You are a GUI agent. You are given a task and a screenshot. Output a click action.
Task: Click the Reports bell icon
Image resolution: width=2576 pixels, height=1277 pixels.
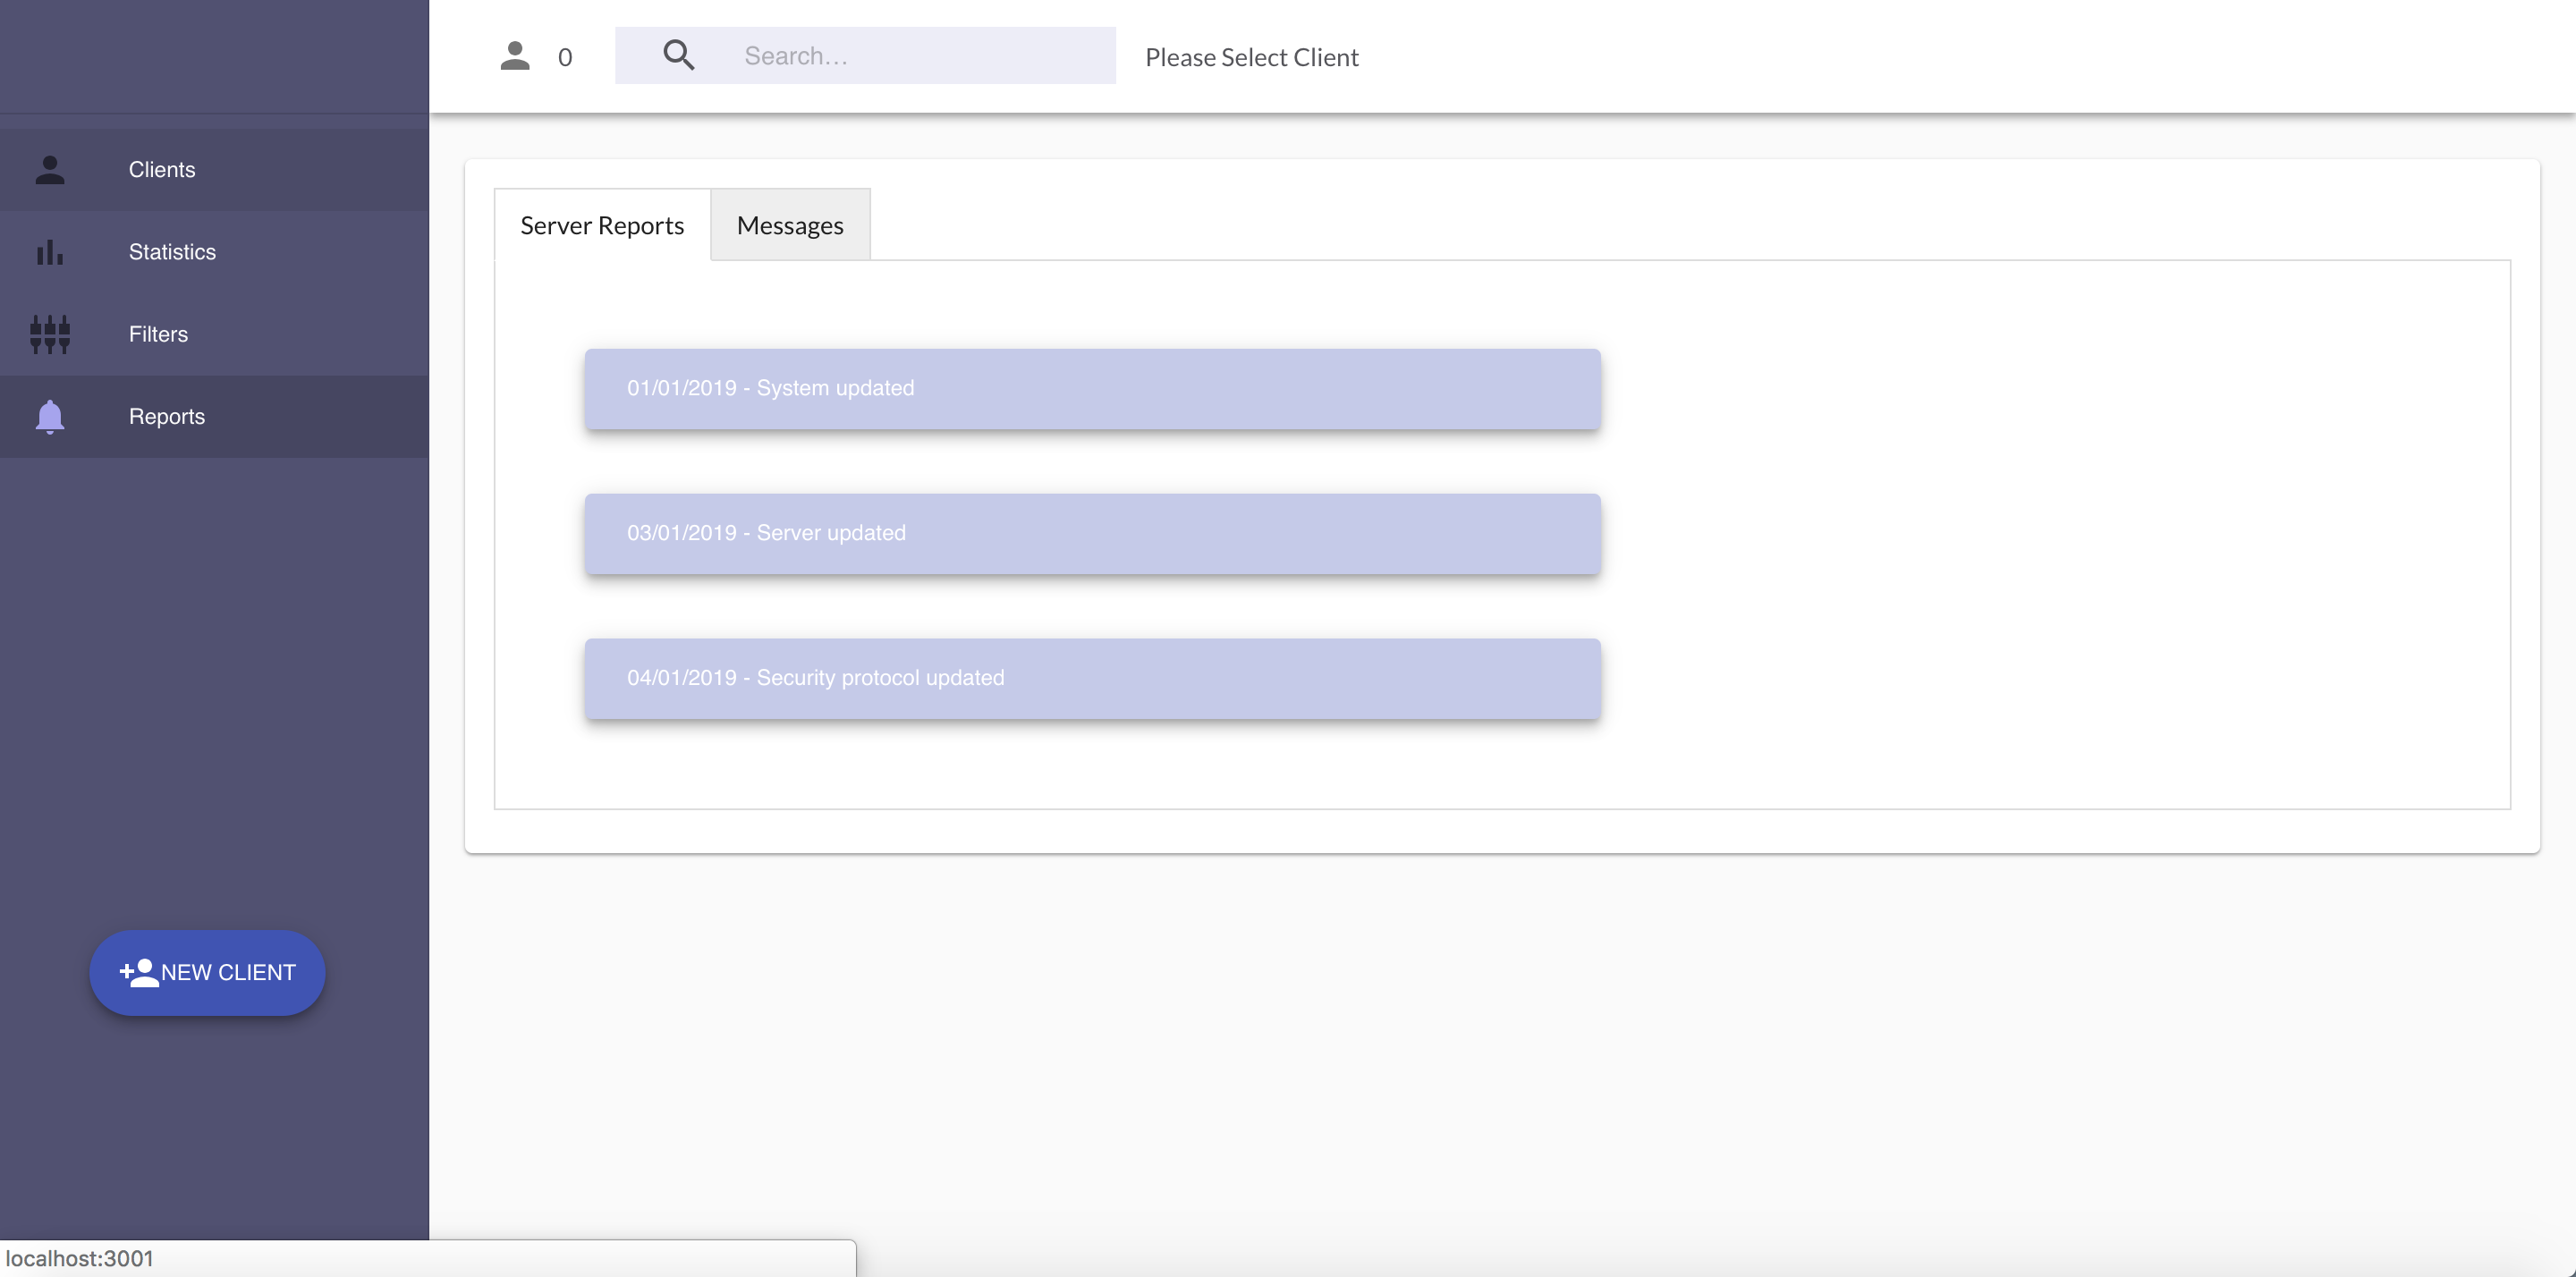click(x=50, y=416)
